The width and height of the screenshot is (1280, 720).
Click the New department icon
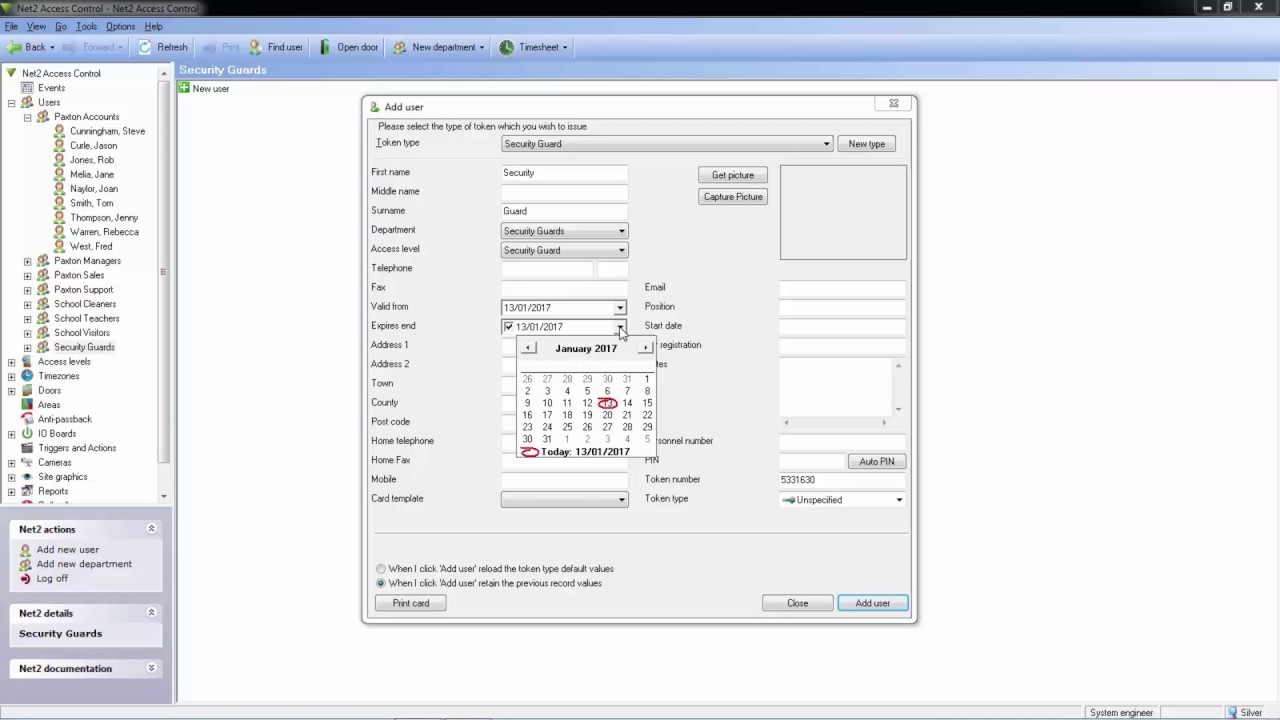point(400,47)
